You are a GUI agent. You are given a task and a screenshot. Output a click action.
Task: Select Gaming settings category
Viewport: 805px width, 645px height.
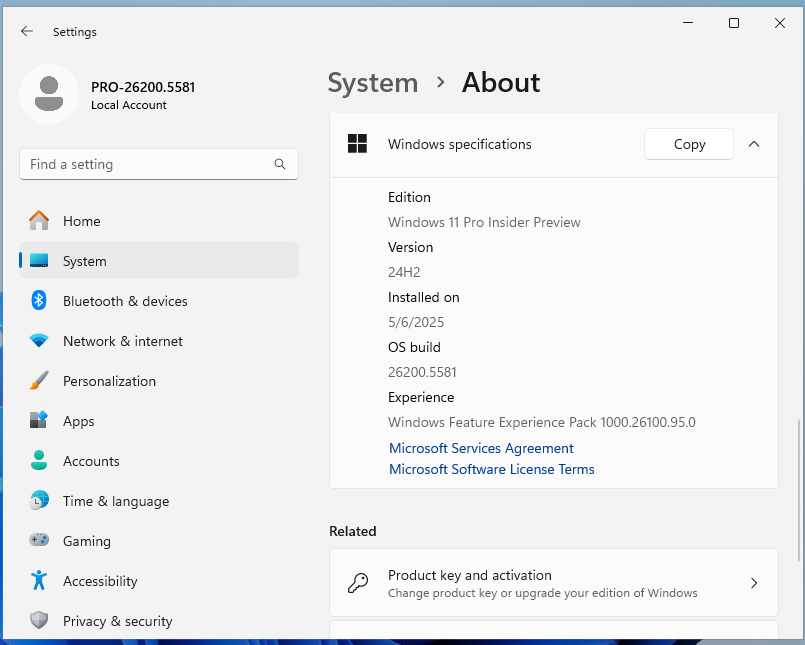[x=159, y=541]
